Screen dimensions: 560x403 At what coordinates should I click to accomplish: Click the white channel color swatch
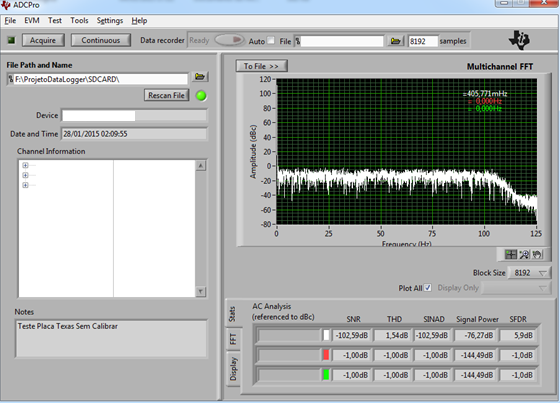(326, 335)
